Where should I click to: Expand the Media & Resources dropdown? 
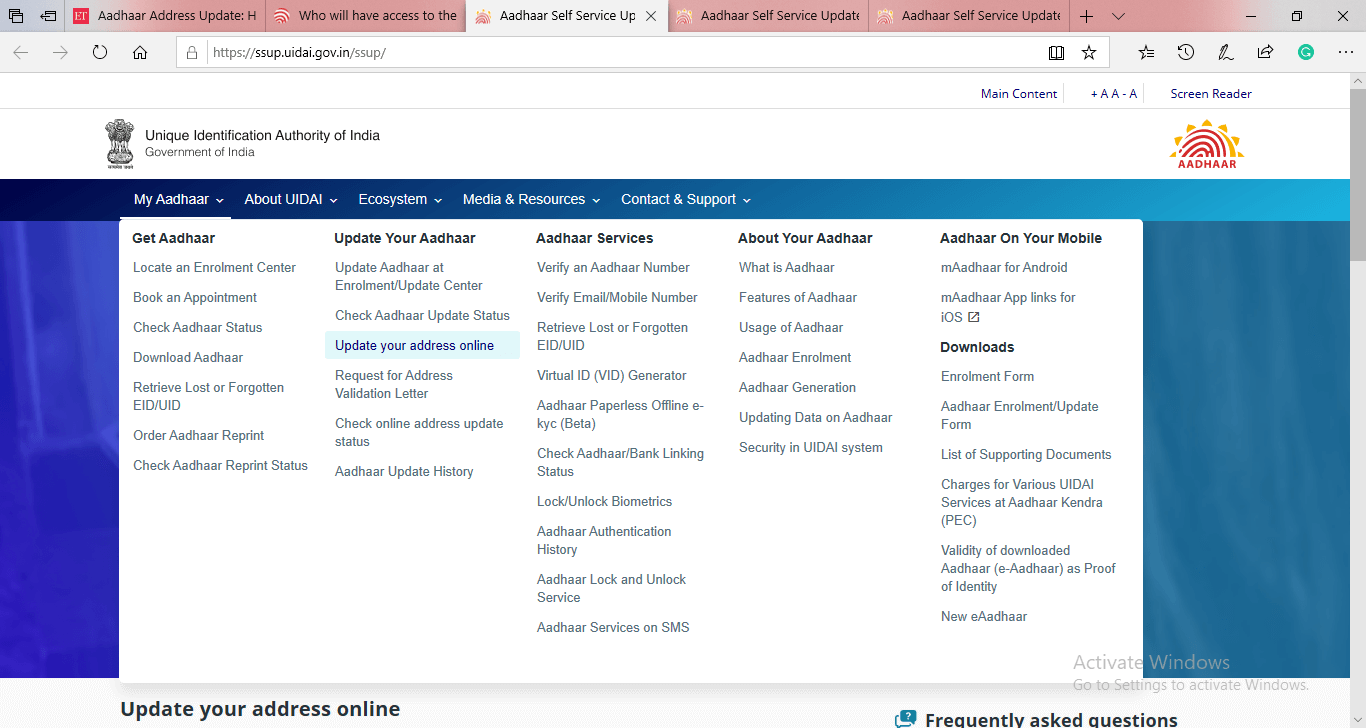pos(531,199)
